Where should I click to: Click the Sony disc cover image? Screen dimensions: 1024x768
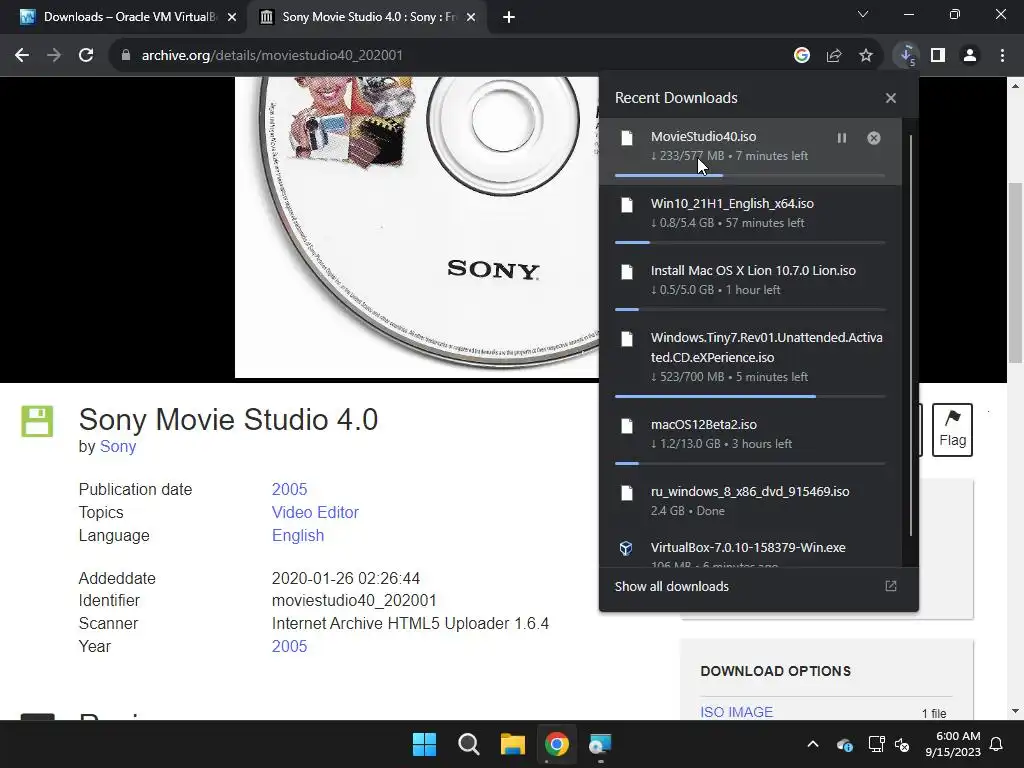[x=417, y=227]
